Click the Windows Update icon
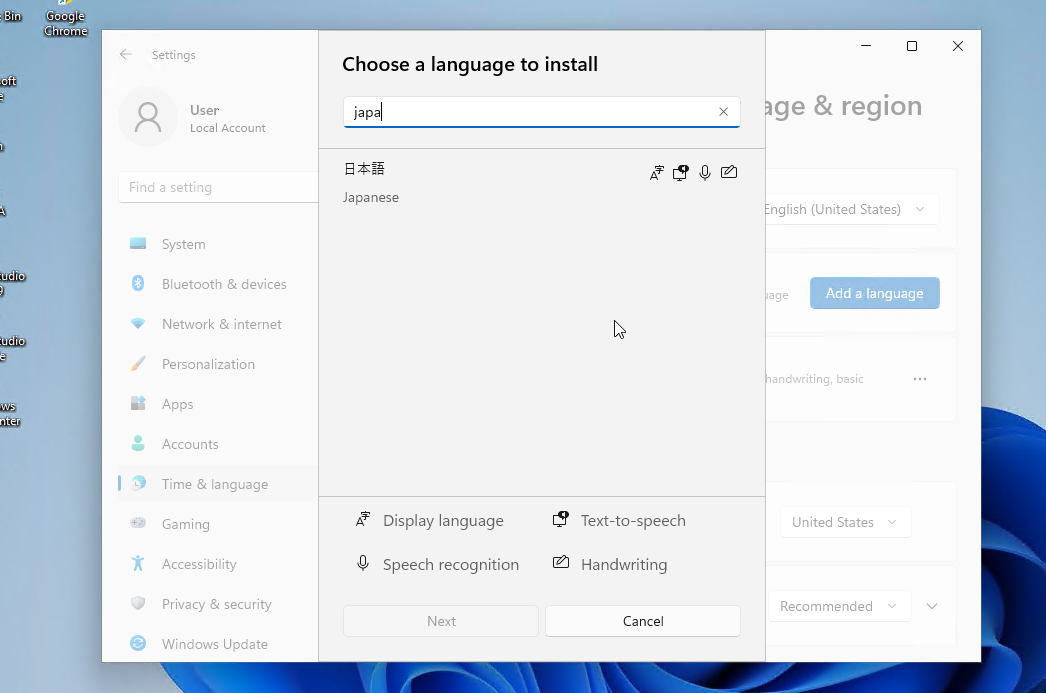Image resolution: width=1046 pixels, height=693 pixels. pos(138,644)
